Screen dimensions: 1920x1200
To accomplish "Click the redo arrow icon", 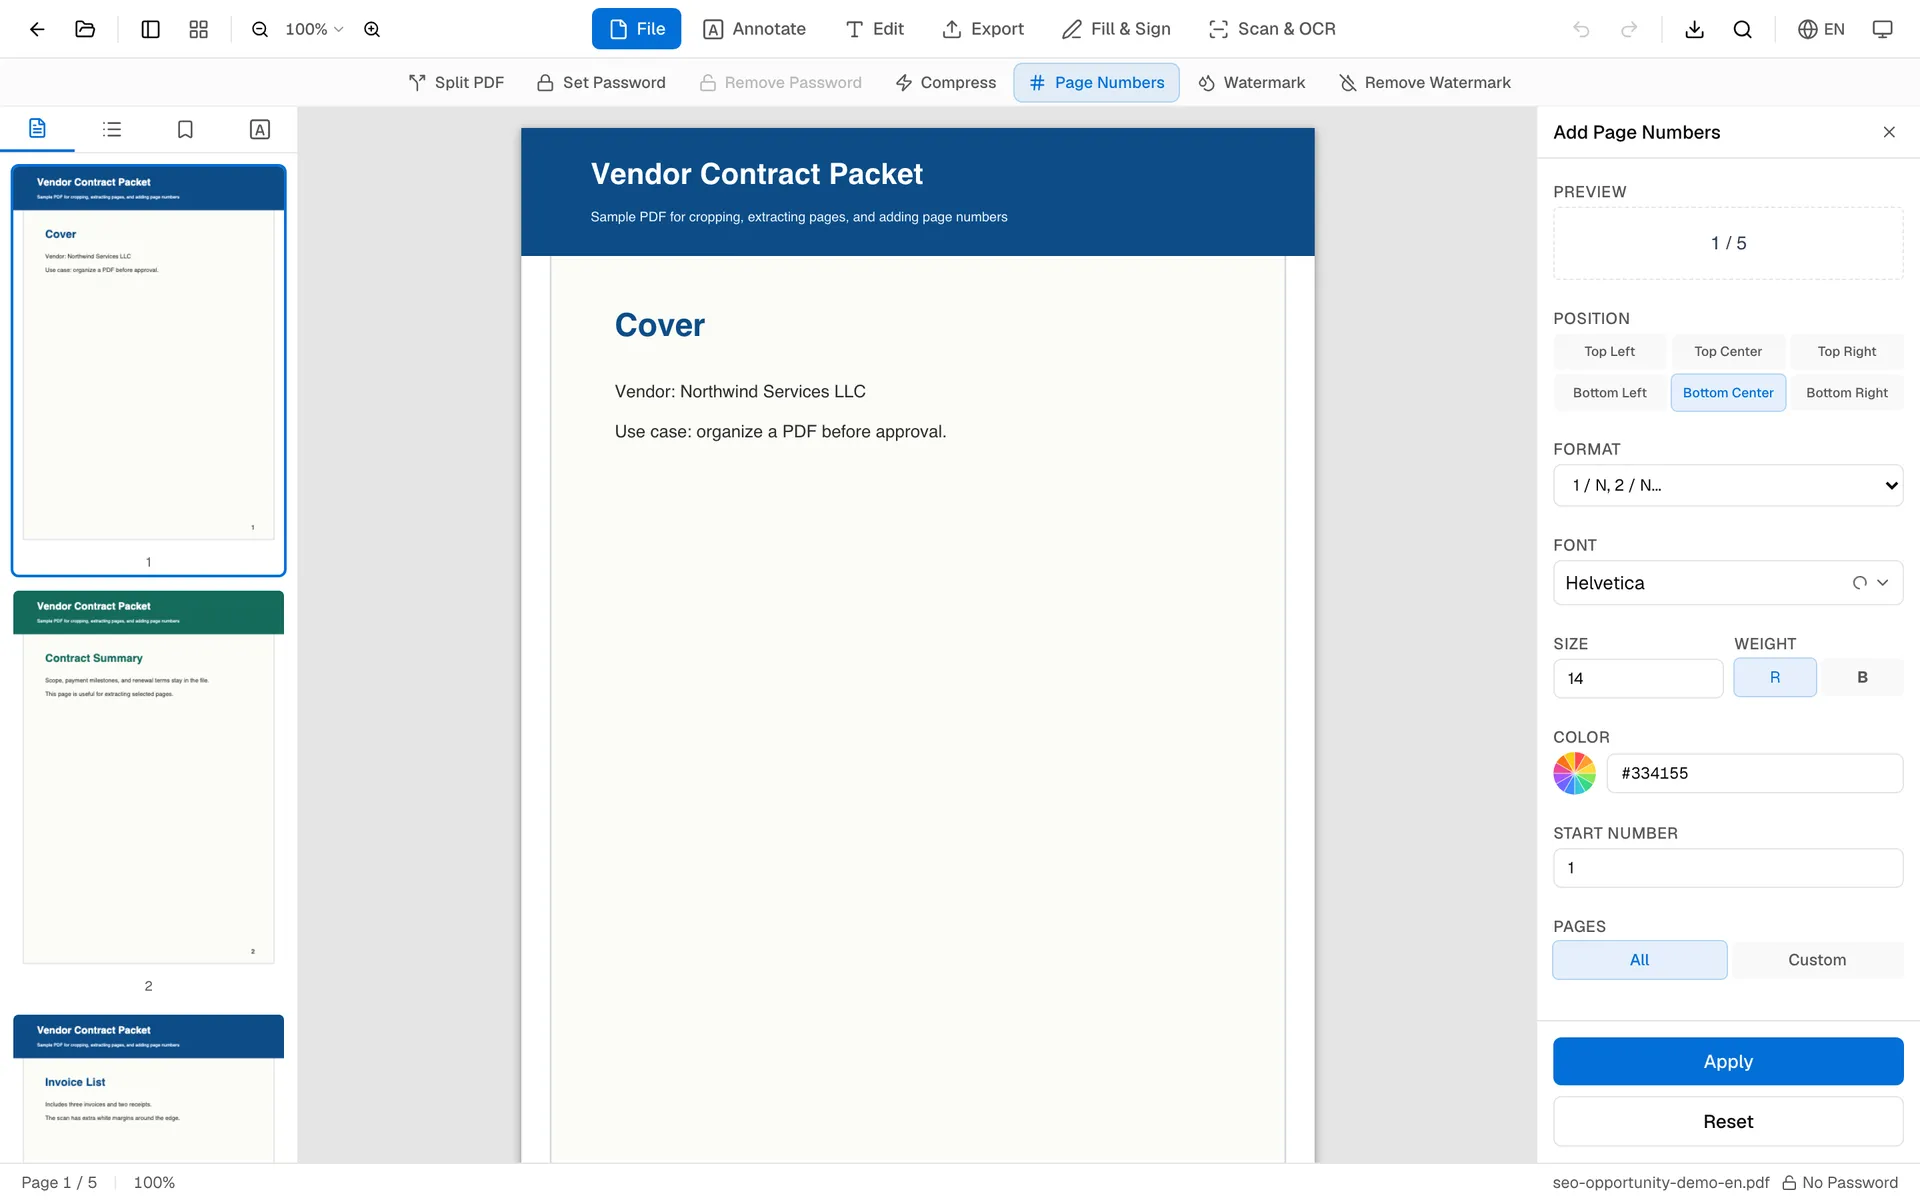I will [1629, 29].
